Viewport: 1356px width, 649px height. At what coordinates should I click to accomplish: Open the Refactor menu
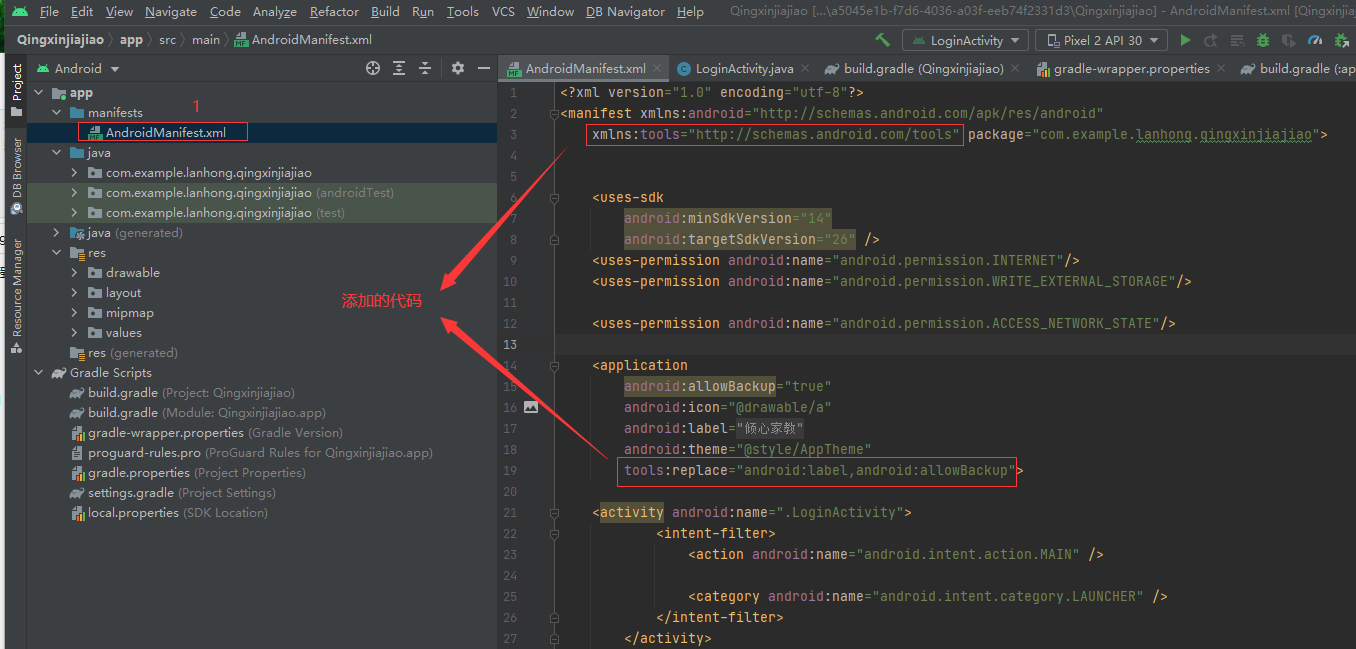pyautogui.click(x=334, y=12)
